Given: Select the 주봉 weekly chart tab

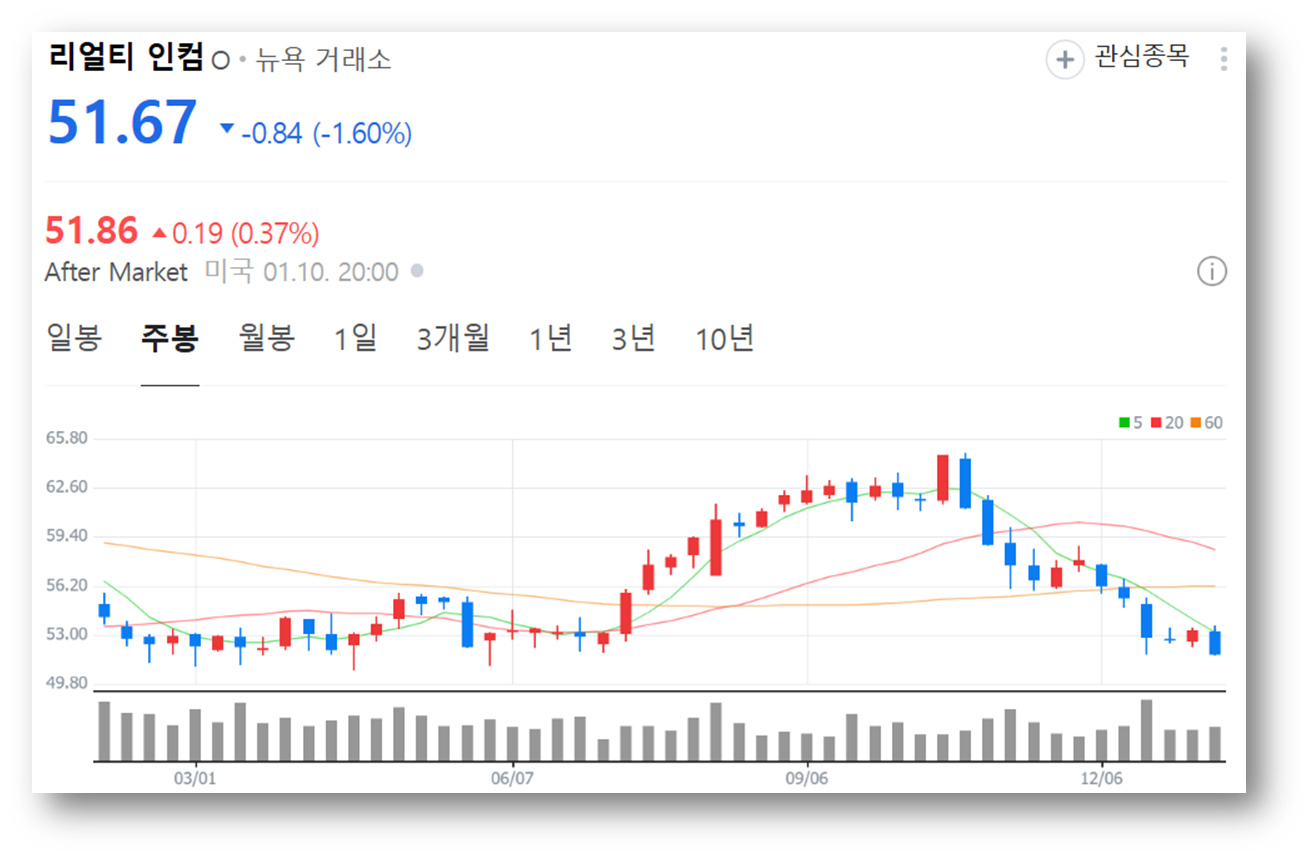Looking at the screenshot, I should 170,338.
